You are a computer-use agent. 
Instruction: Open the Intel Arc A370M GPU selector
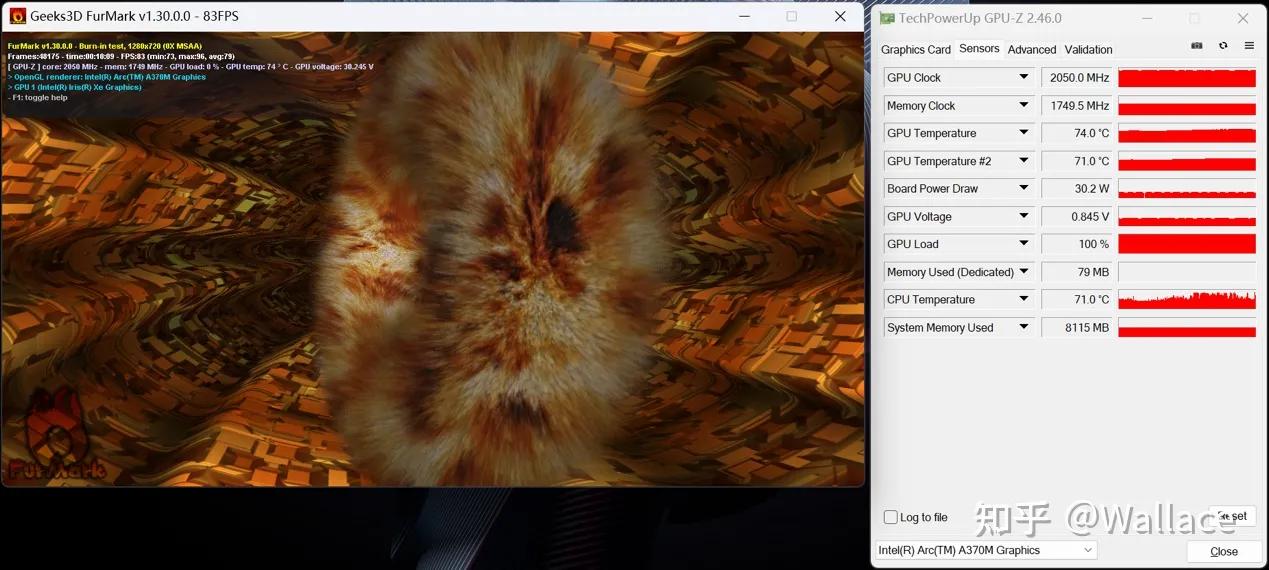[x=985, y=550]
